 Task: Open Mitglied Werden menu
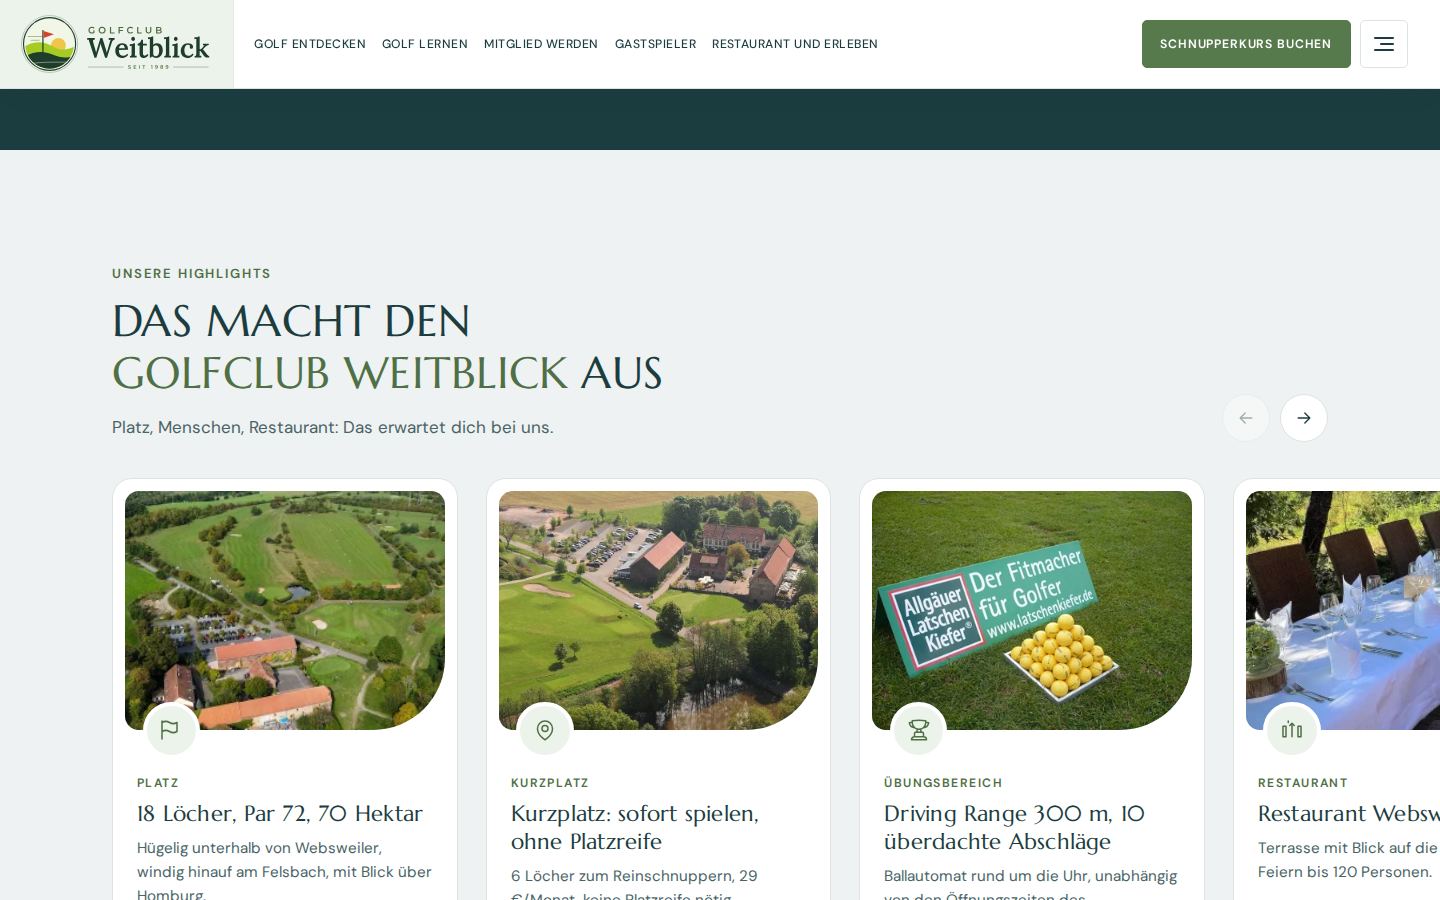541,44
